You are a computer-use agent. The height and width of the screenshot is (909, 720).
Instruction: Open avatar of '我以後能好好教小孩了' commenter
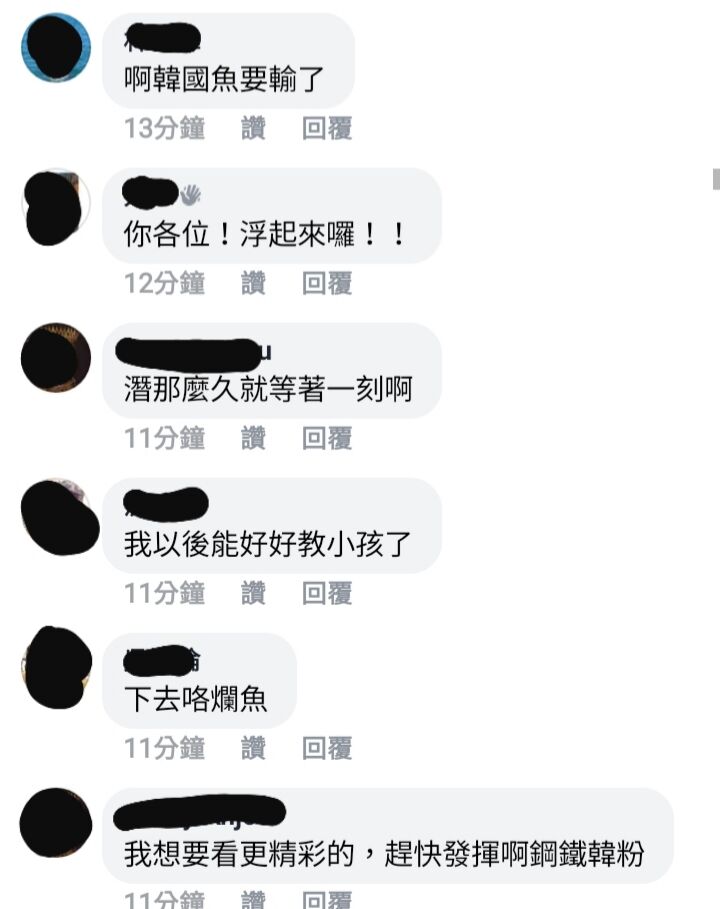pos(59,517)
